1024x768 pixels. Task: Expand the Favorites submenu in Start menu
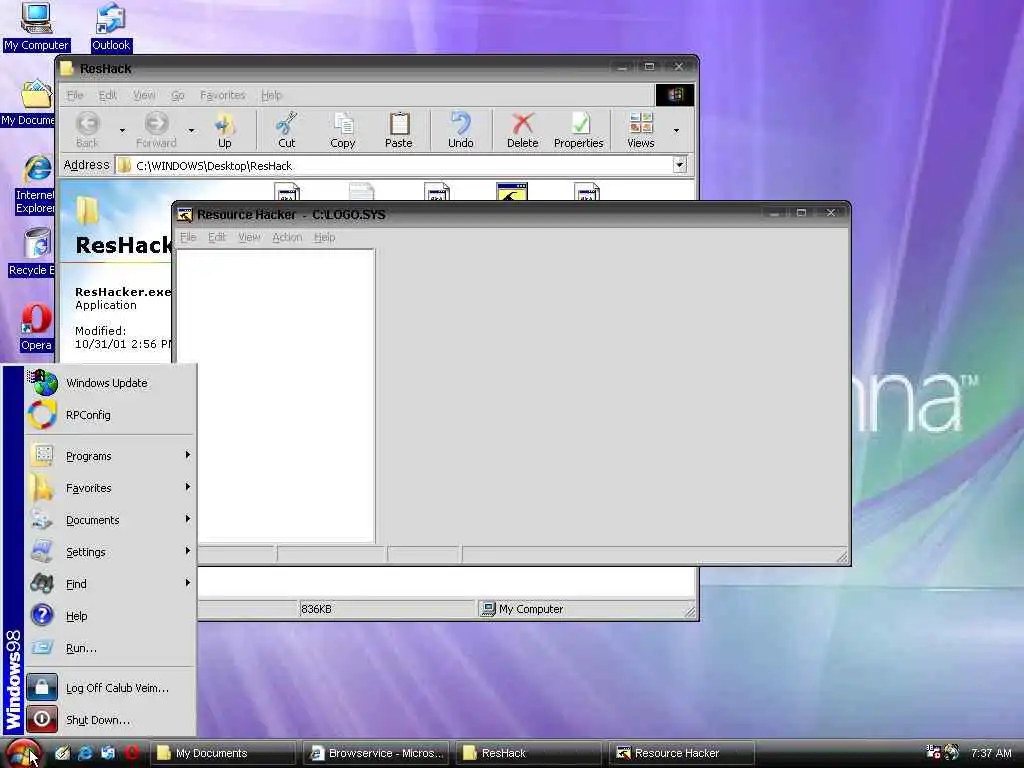[x=111, y=488]
